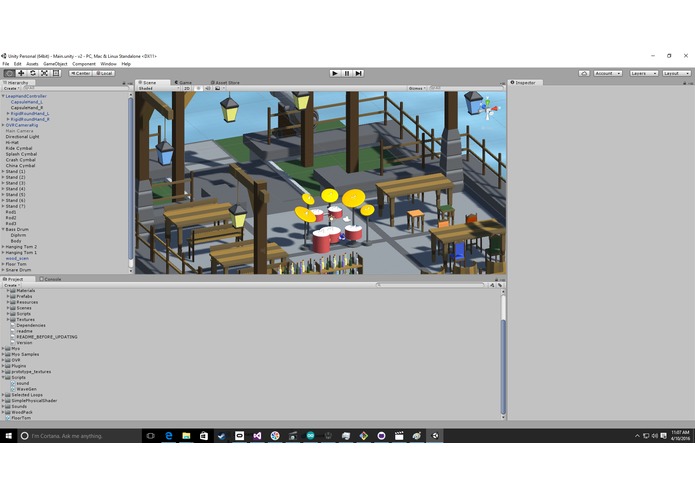Toggle 2D scene view mode
Viewport: 695px width, 494px height.
click(x=187, y=88)
